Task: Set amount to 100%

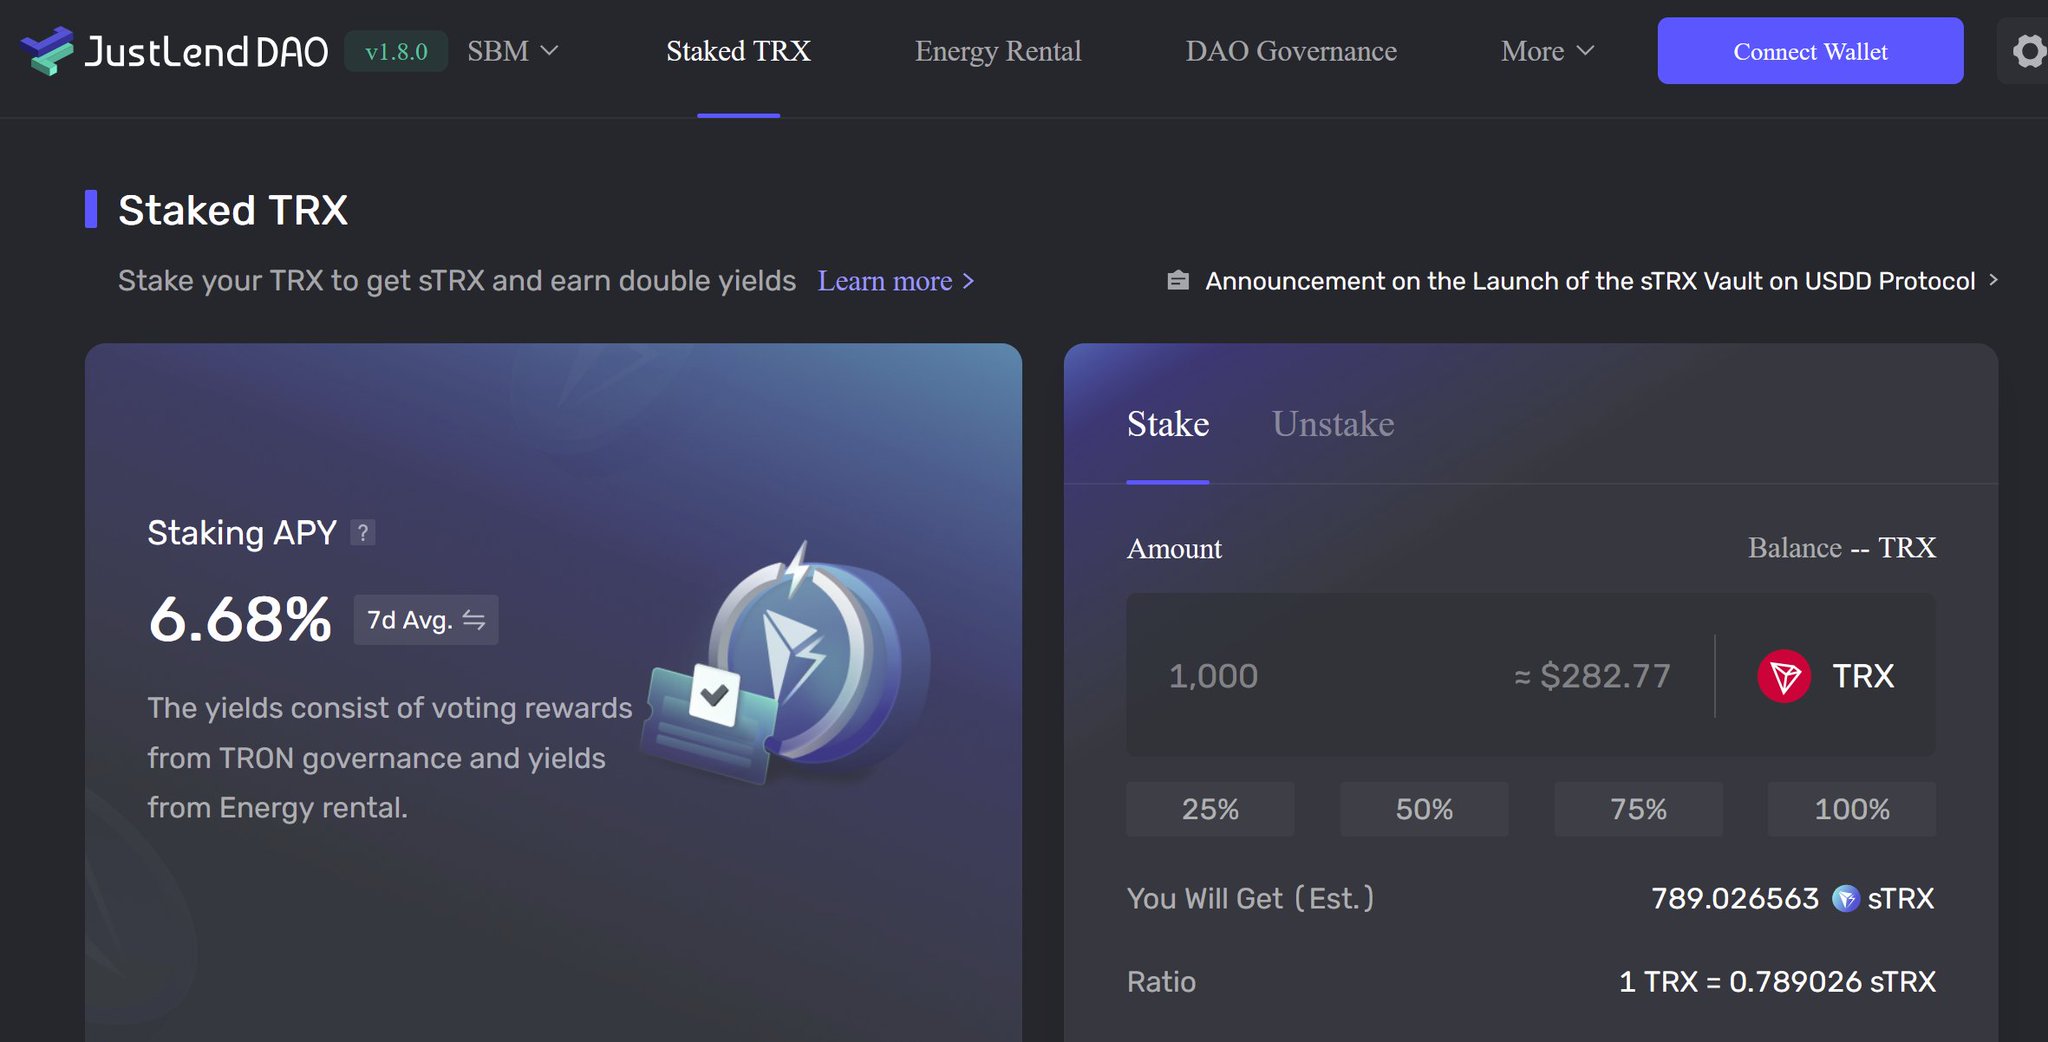Action: 1851,809
